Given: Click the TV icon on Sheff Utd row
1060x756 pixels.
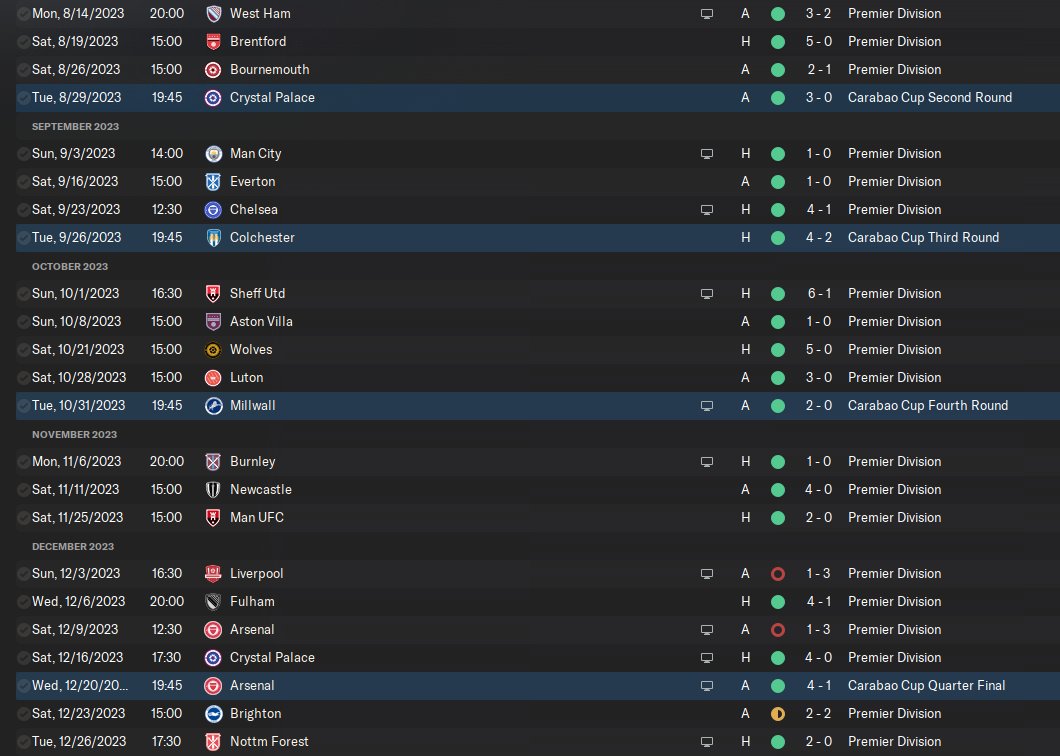Looking at the screenshot, I should (x=706, y=293).
